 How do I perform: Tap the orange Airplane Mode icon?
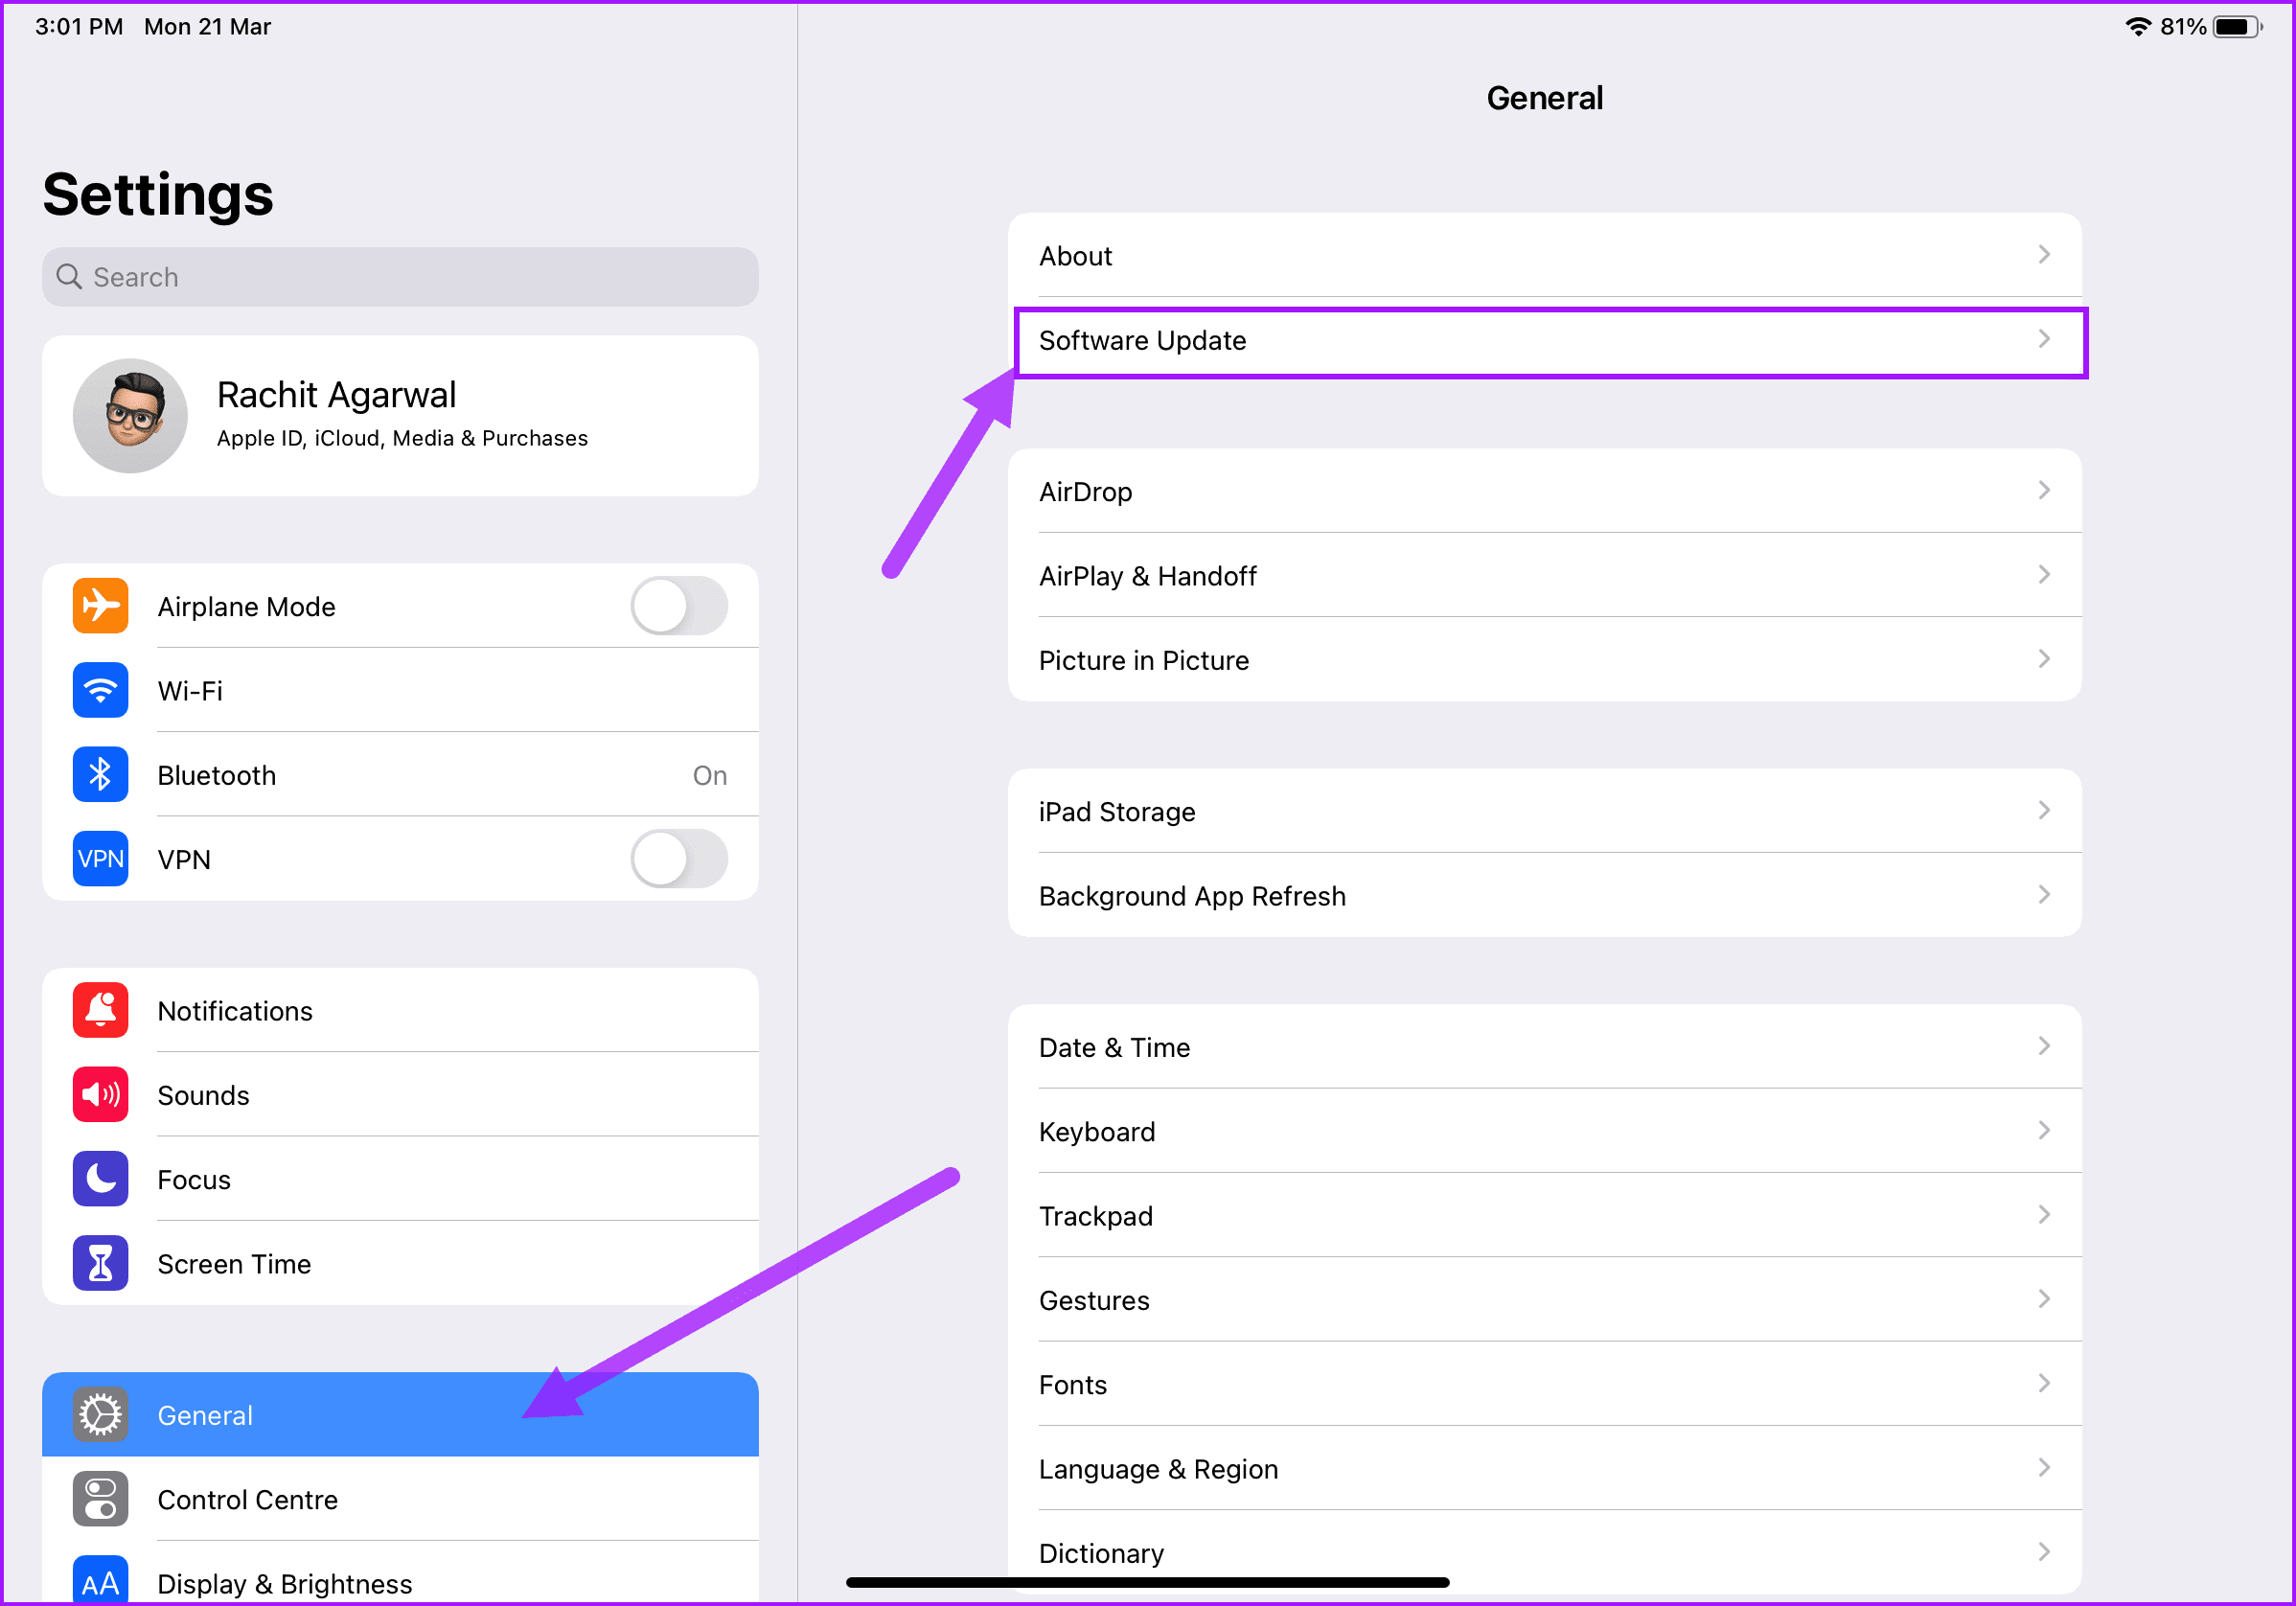(x=100, y=606)
